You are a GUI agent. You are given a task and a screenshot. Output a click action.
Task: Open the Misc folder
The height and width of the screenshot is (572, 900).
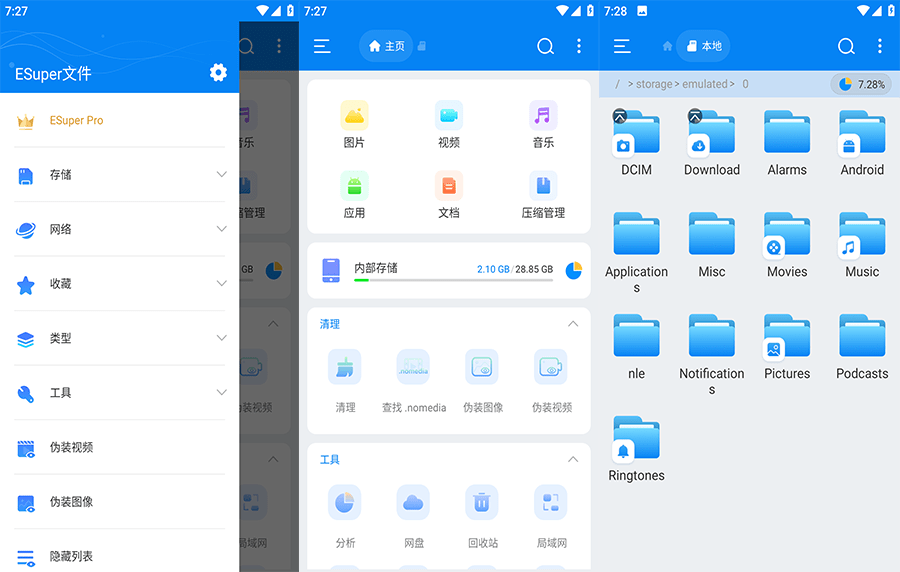pyautogui.click(x=712, y=245)
